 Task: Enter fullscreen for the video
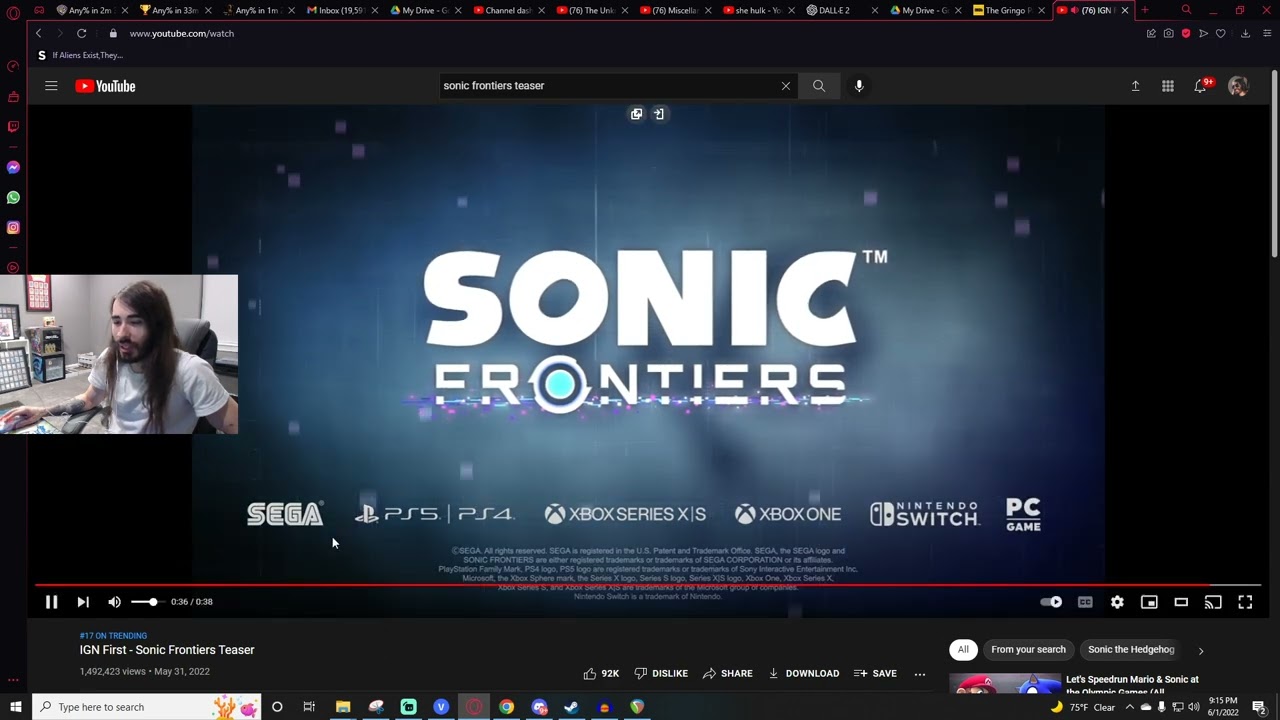point(1245,602)
